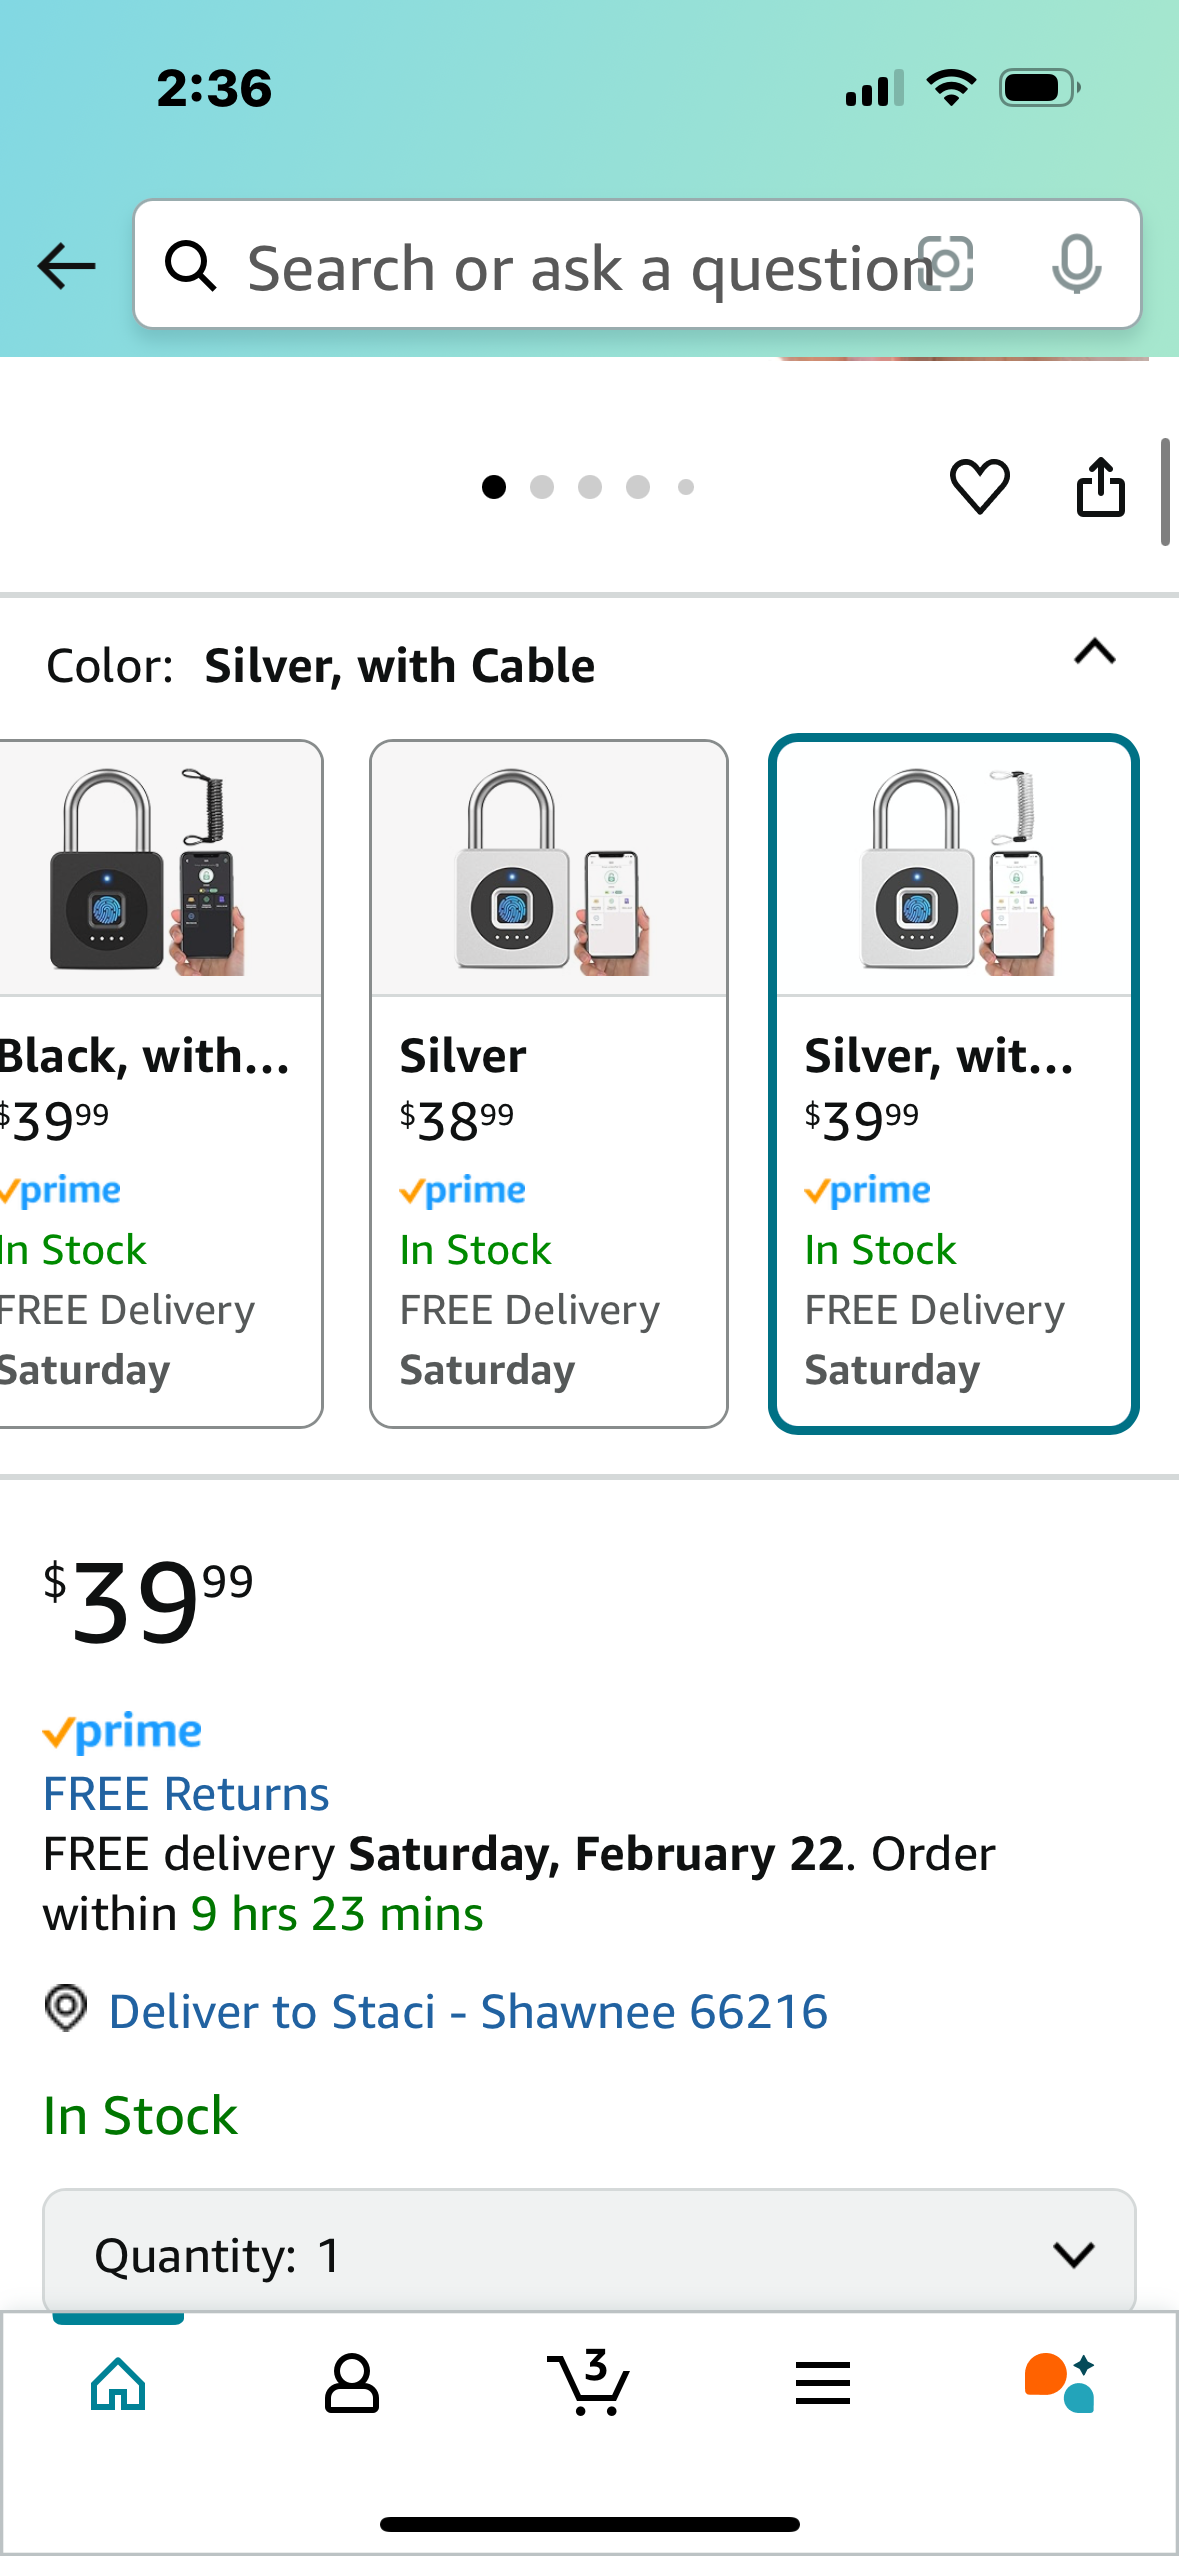The width and height of the screenshot is (1179, 2556).
Task: Tap Deliver to Staci - Shawnee 66216
Action: tap(468, 2012)
